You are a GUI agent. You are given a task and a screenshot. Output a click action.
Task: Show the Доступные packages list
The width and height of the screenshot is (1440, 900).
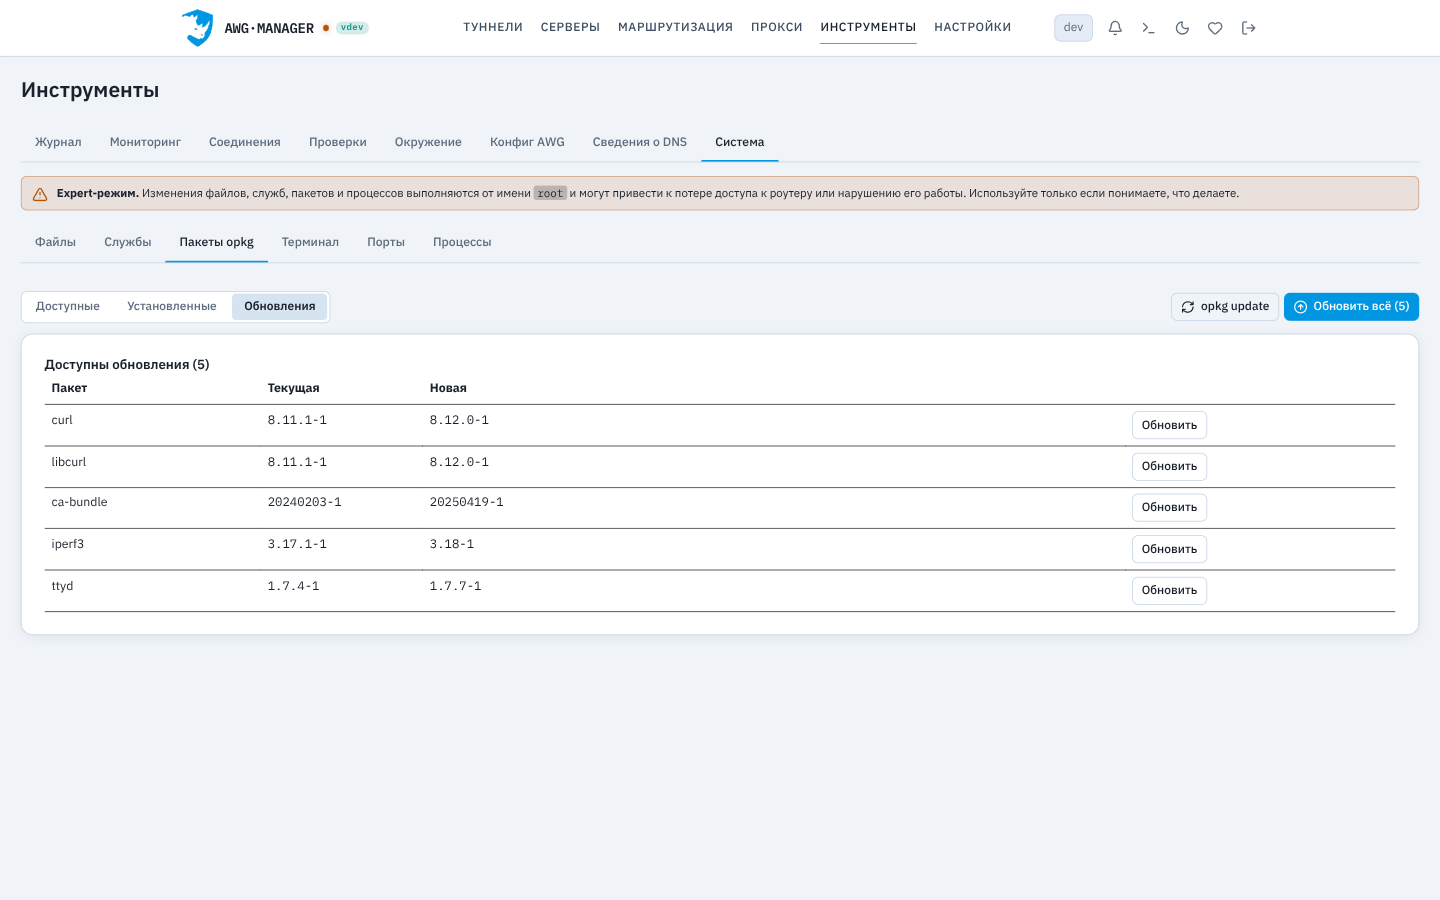click(x=68, y=306)
